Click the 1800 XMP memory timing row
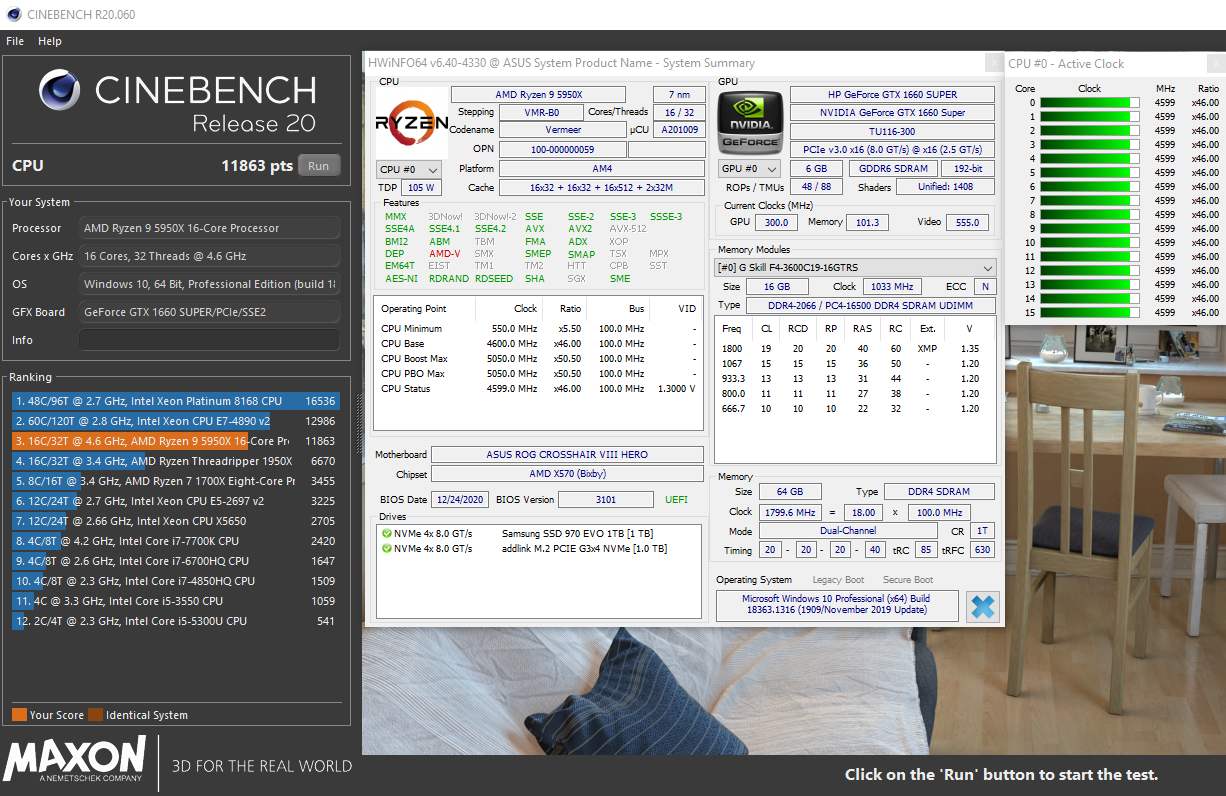Image resolution: width=1226 pixels, height=796 pixels. [x=856, y=349]
